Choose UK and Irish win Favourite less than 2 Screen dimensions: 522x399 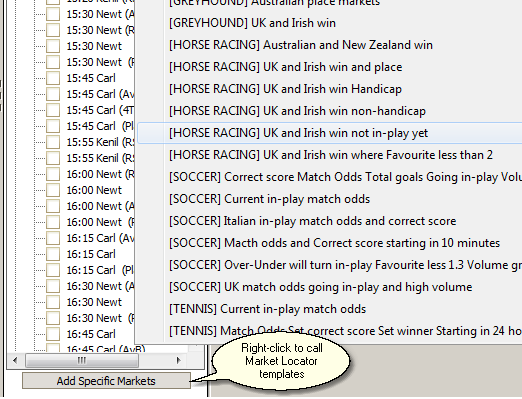(x=331, y=155)
